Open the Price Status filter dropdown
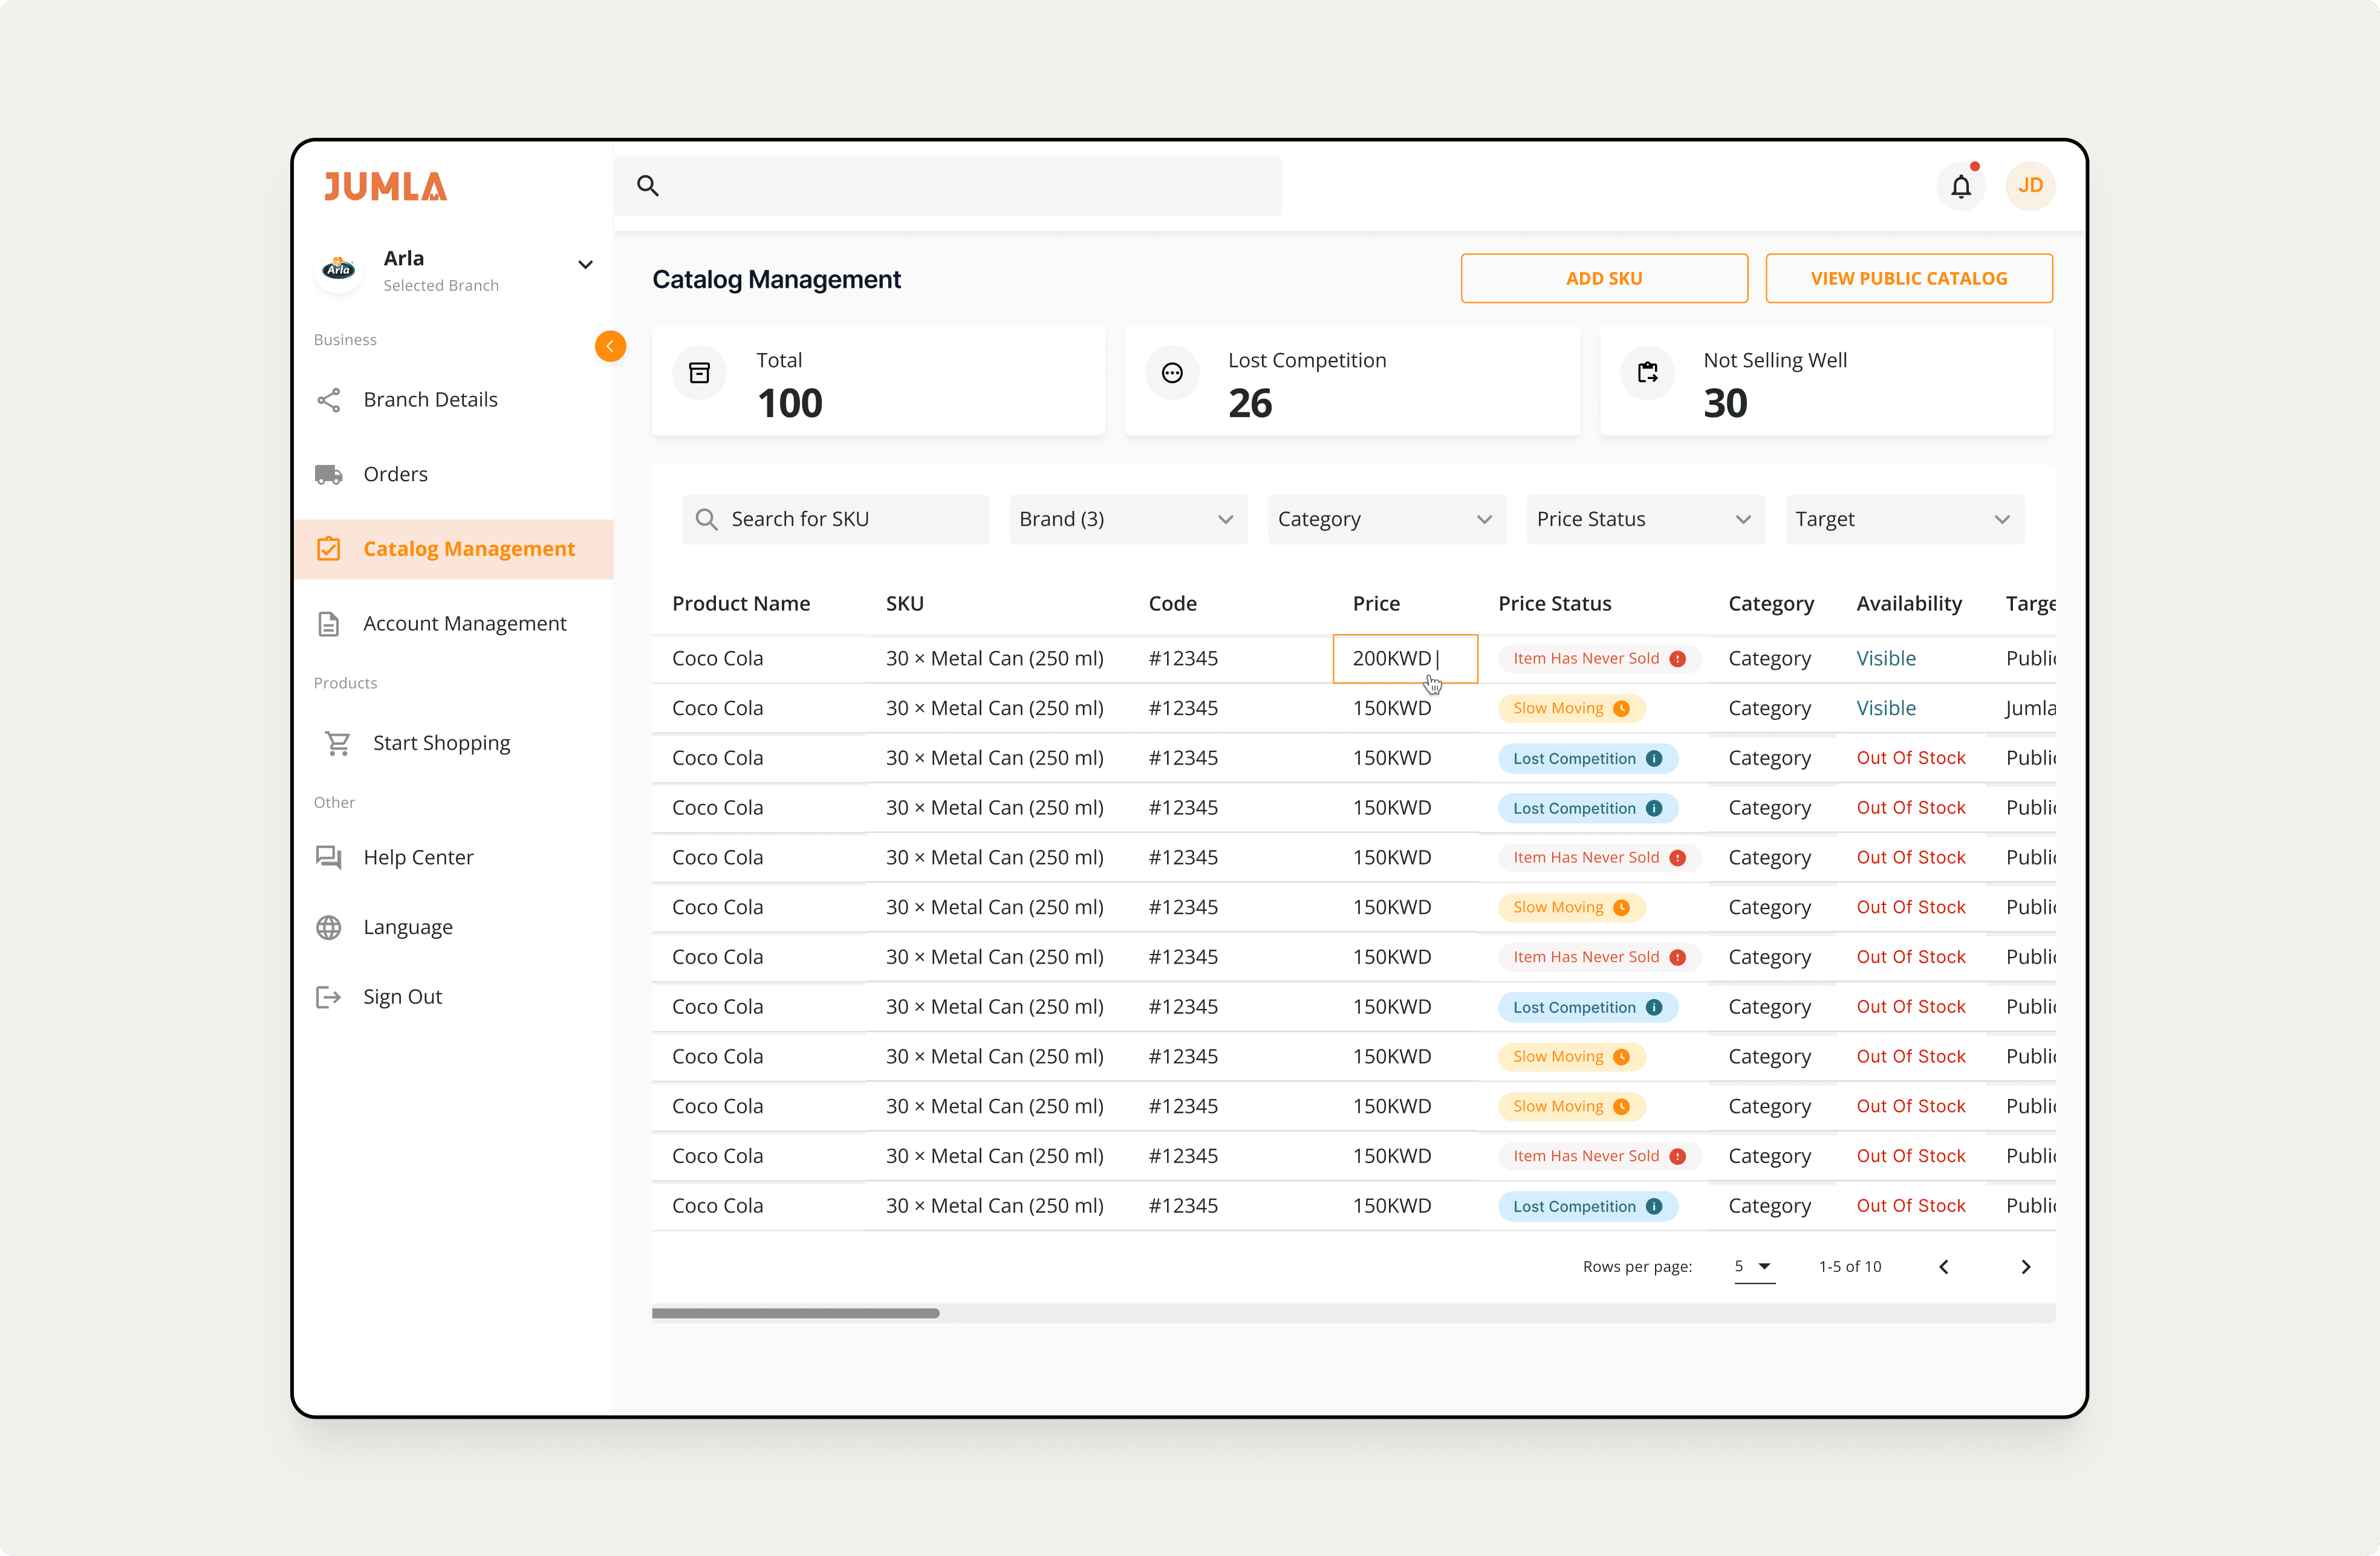Image resolution: width=2380 pixels, height=1556 pixels. (x=1644, y=519)
